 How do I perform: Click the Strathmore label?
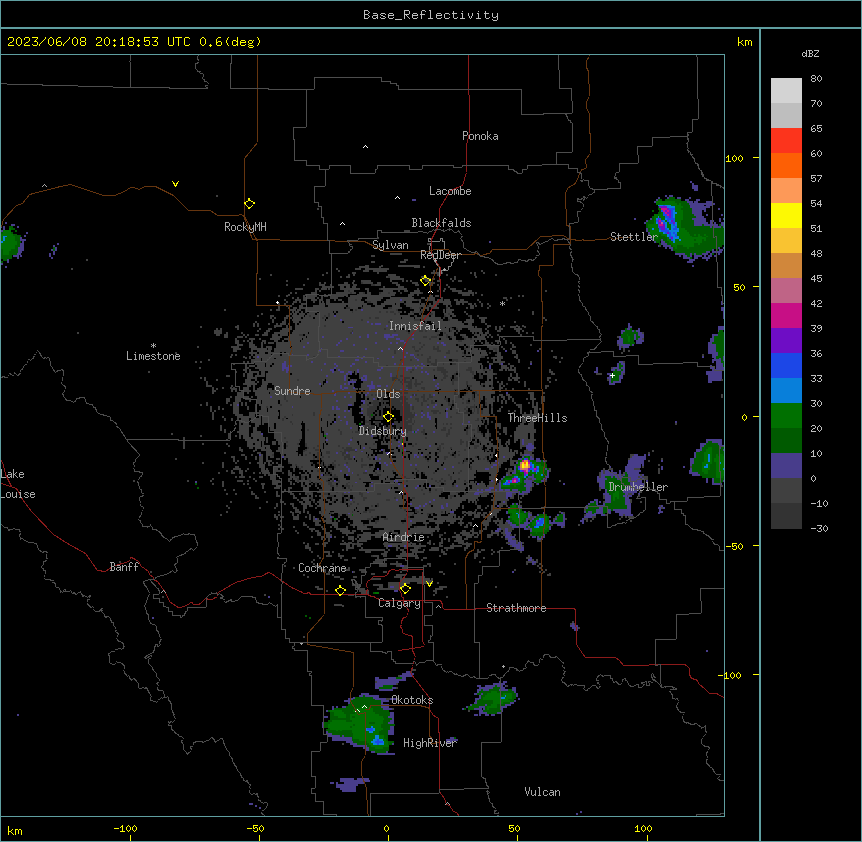(516, 608)
